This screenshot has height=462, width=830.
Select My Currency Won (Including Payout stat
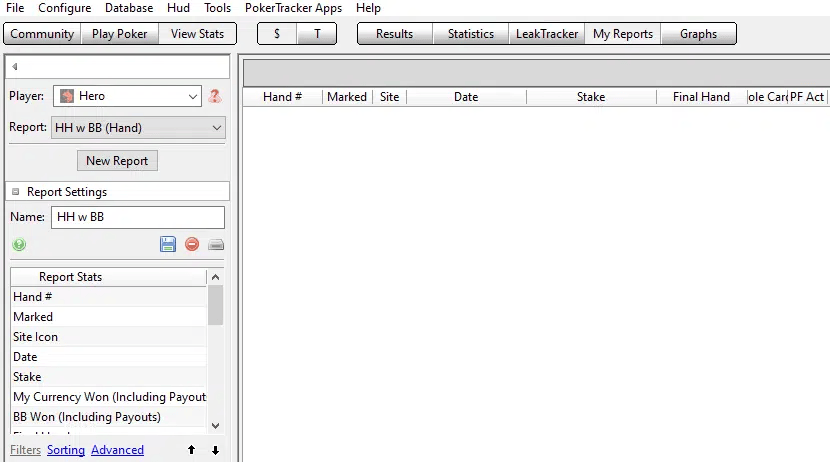pyautogui.click(x=109, y=397)
